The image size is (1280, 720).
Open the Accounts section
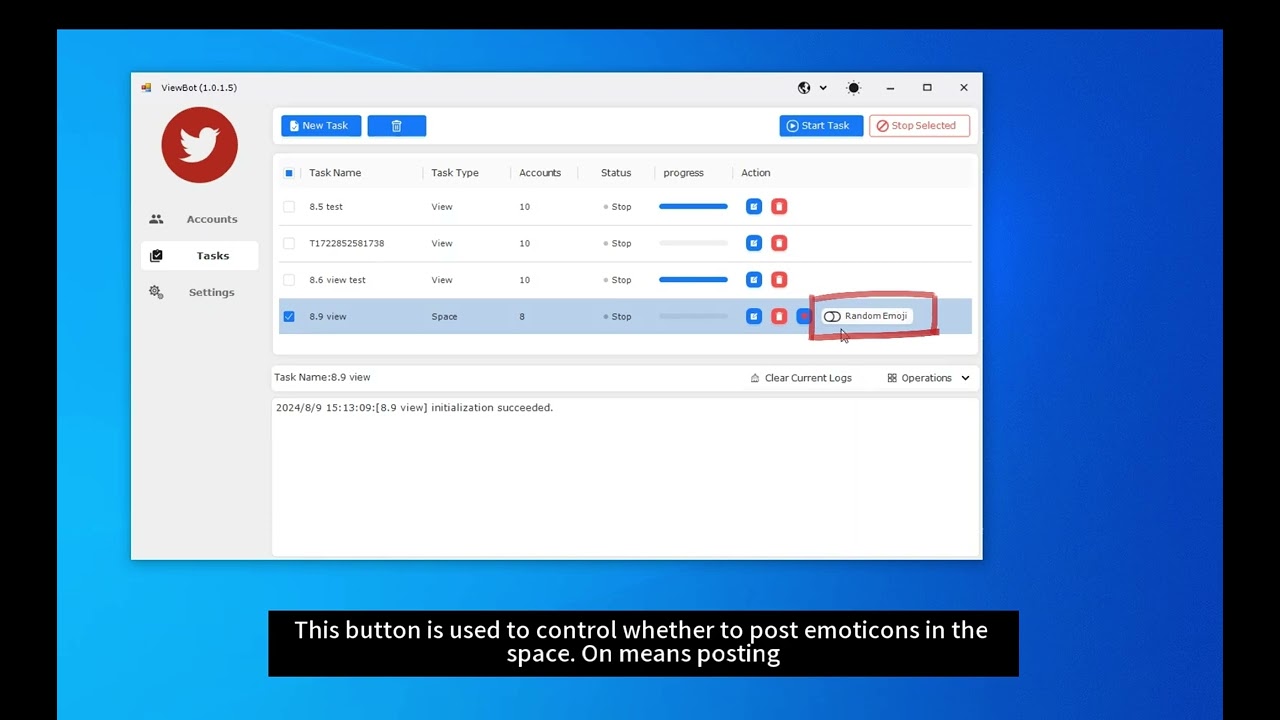[199, 219]
